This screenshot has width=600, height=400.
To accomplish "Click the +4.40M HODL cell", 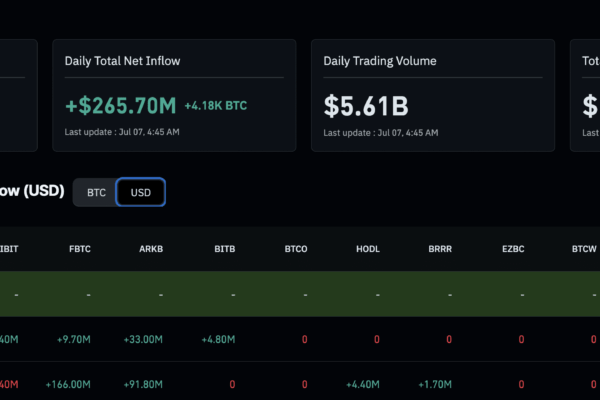I will click(363, 384).
